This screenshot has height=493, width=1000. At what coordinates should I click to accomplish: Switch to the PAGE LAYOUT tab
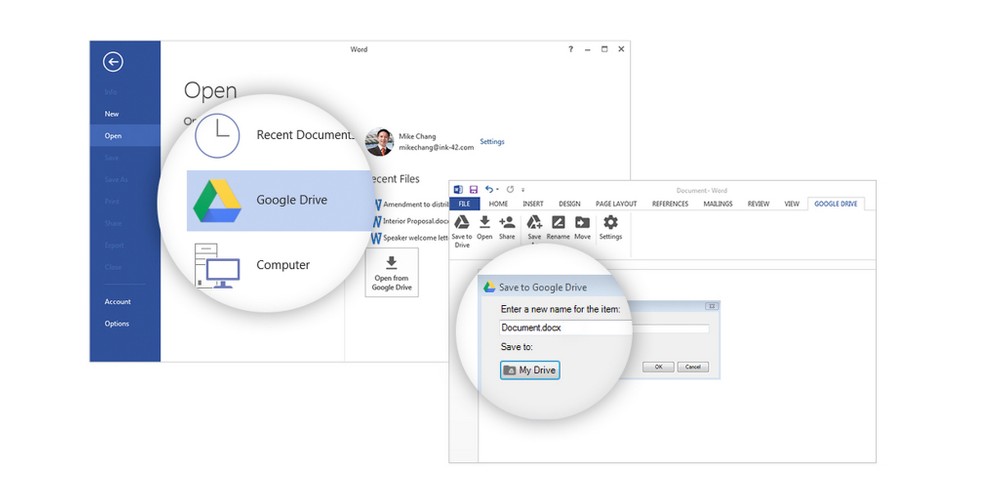(616, 204)
